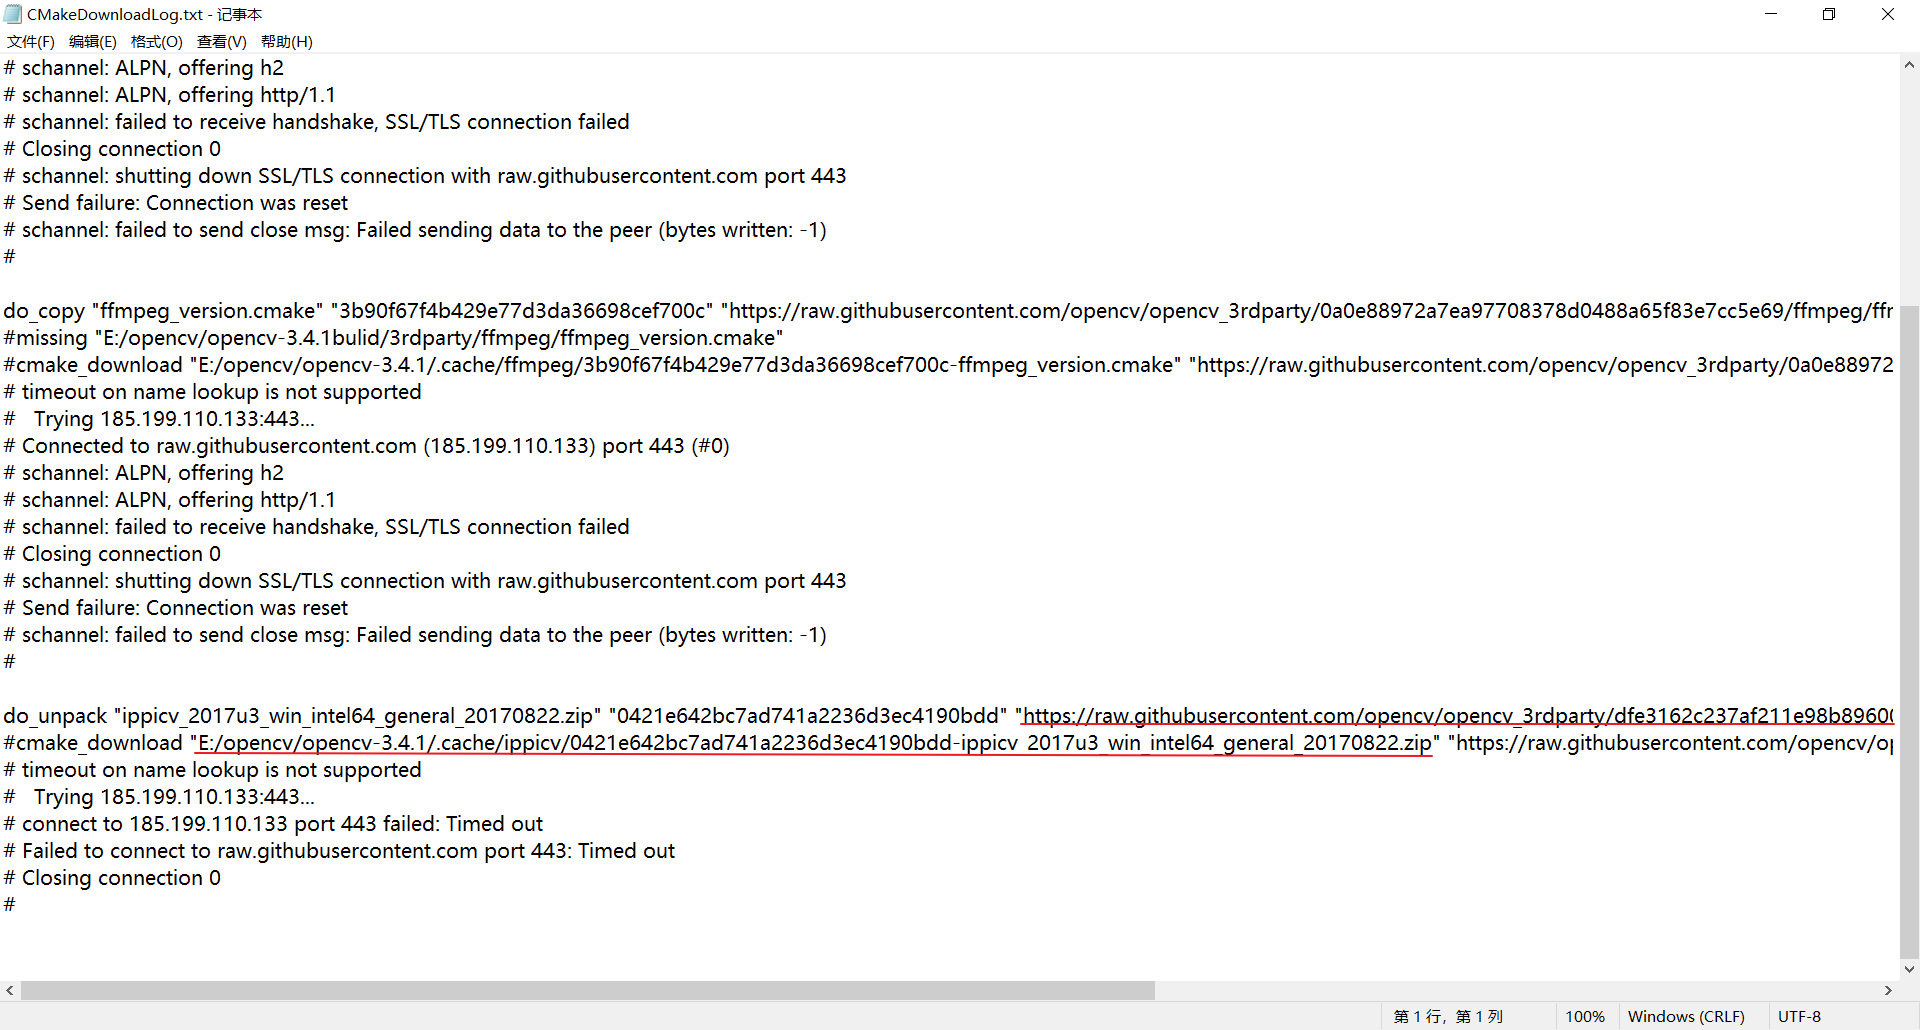
Task: Click the line starting 'do_copy "ffmpeg_version.cmake"'
Action: coord(947,311)
